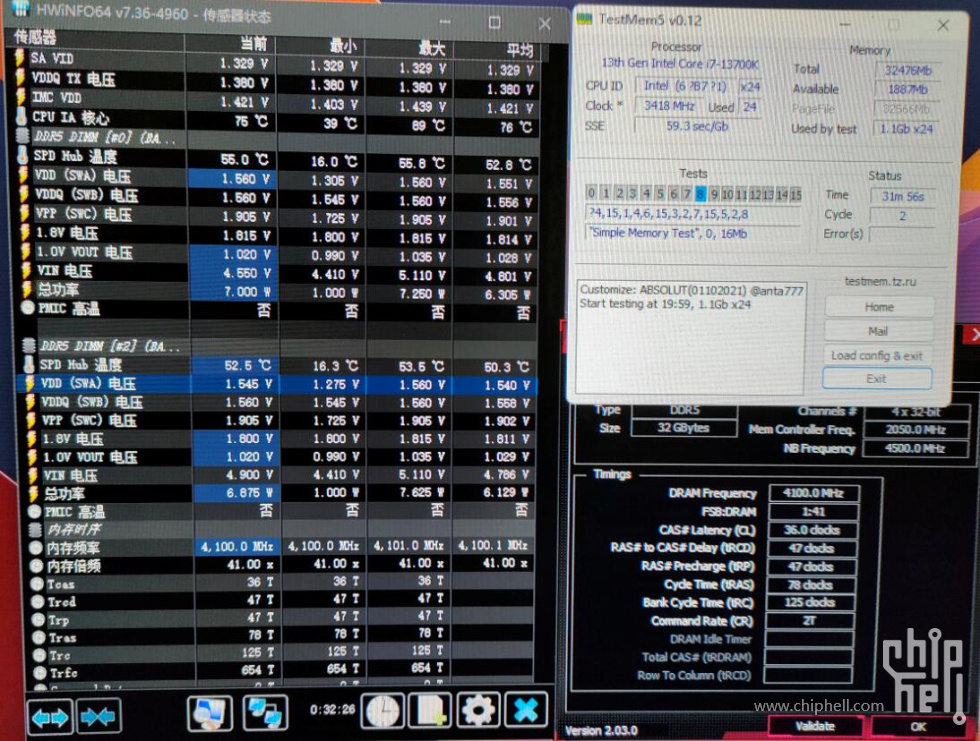Image resolution: width=980 pixels, height=741 pixels.
Task: Click the 内存倍频 row label
Action: click(x=74, y=566)
